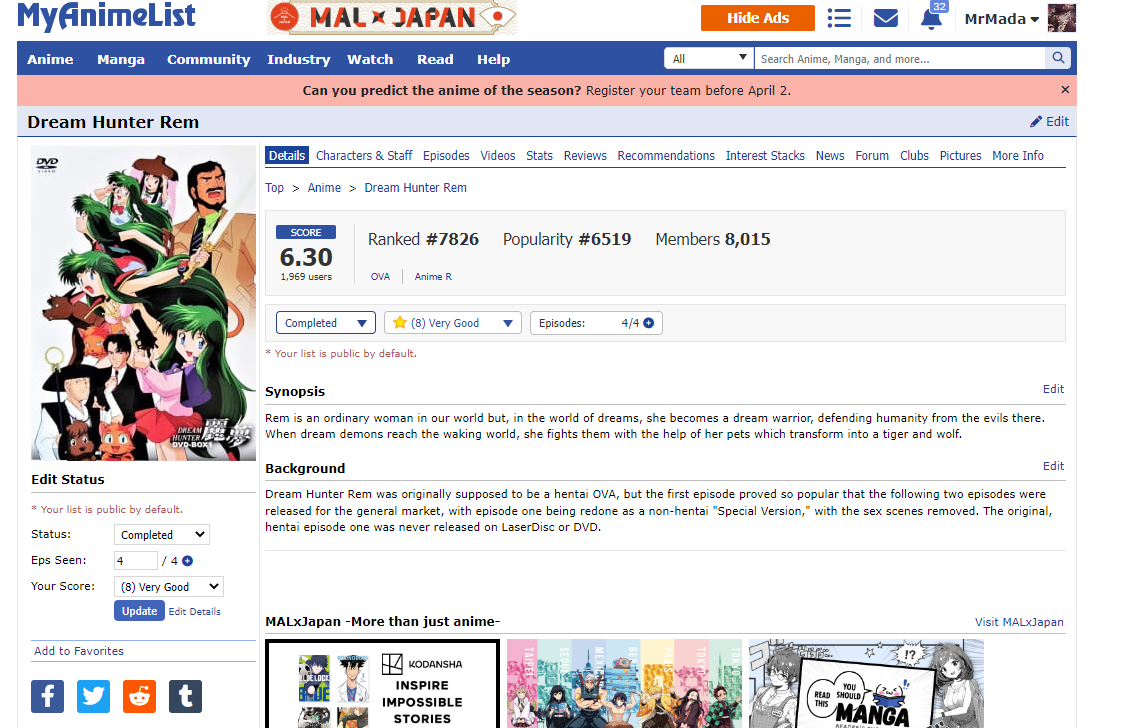Click Add to Favorites
Viewport: 1121px width, 728px height.
[x=79, y=651]
